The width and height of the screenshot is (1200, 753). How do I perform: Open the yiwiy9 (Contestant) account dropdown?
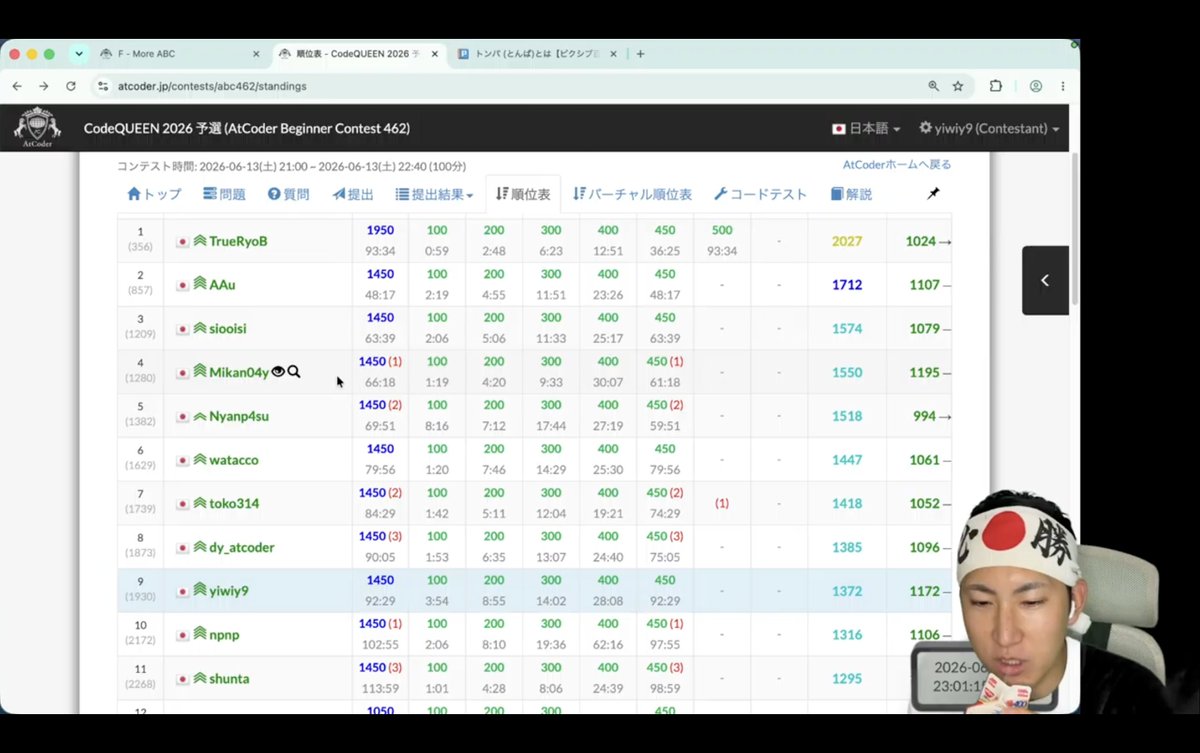pyautogui.click(x=989, y=128)
